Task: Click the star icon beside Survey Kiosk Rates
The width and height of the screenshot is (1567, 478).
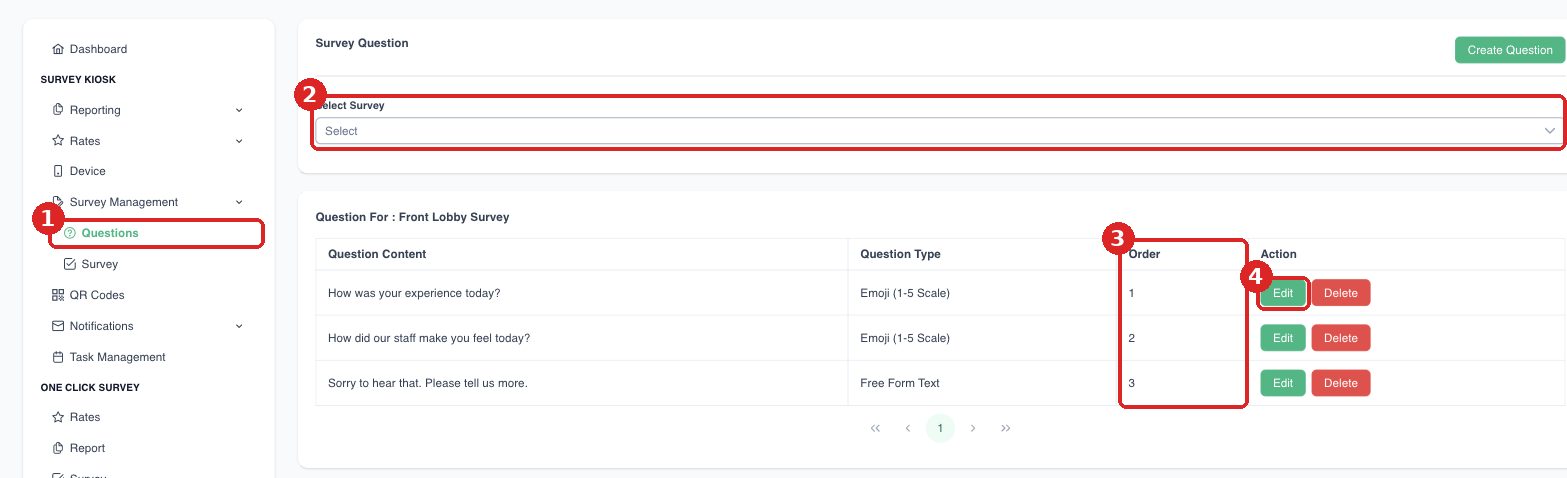Action: tap(58, 141)
